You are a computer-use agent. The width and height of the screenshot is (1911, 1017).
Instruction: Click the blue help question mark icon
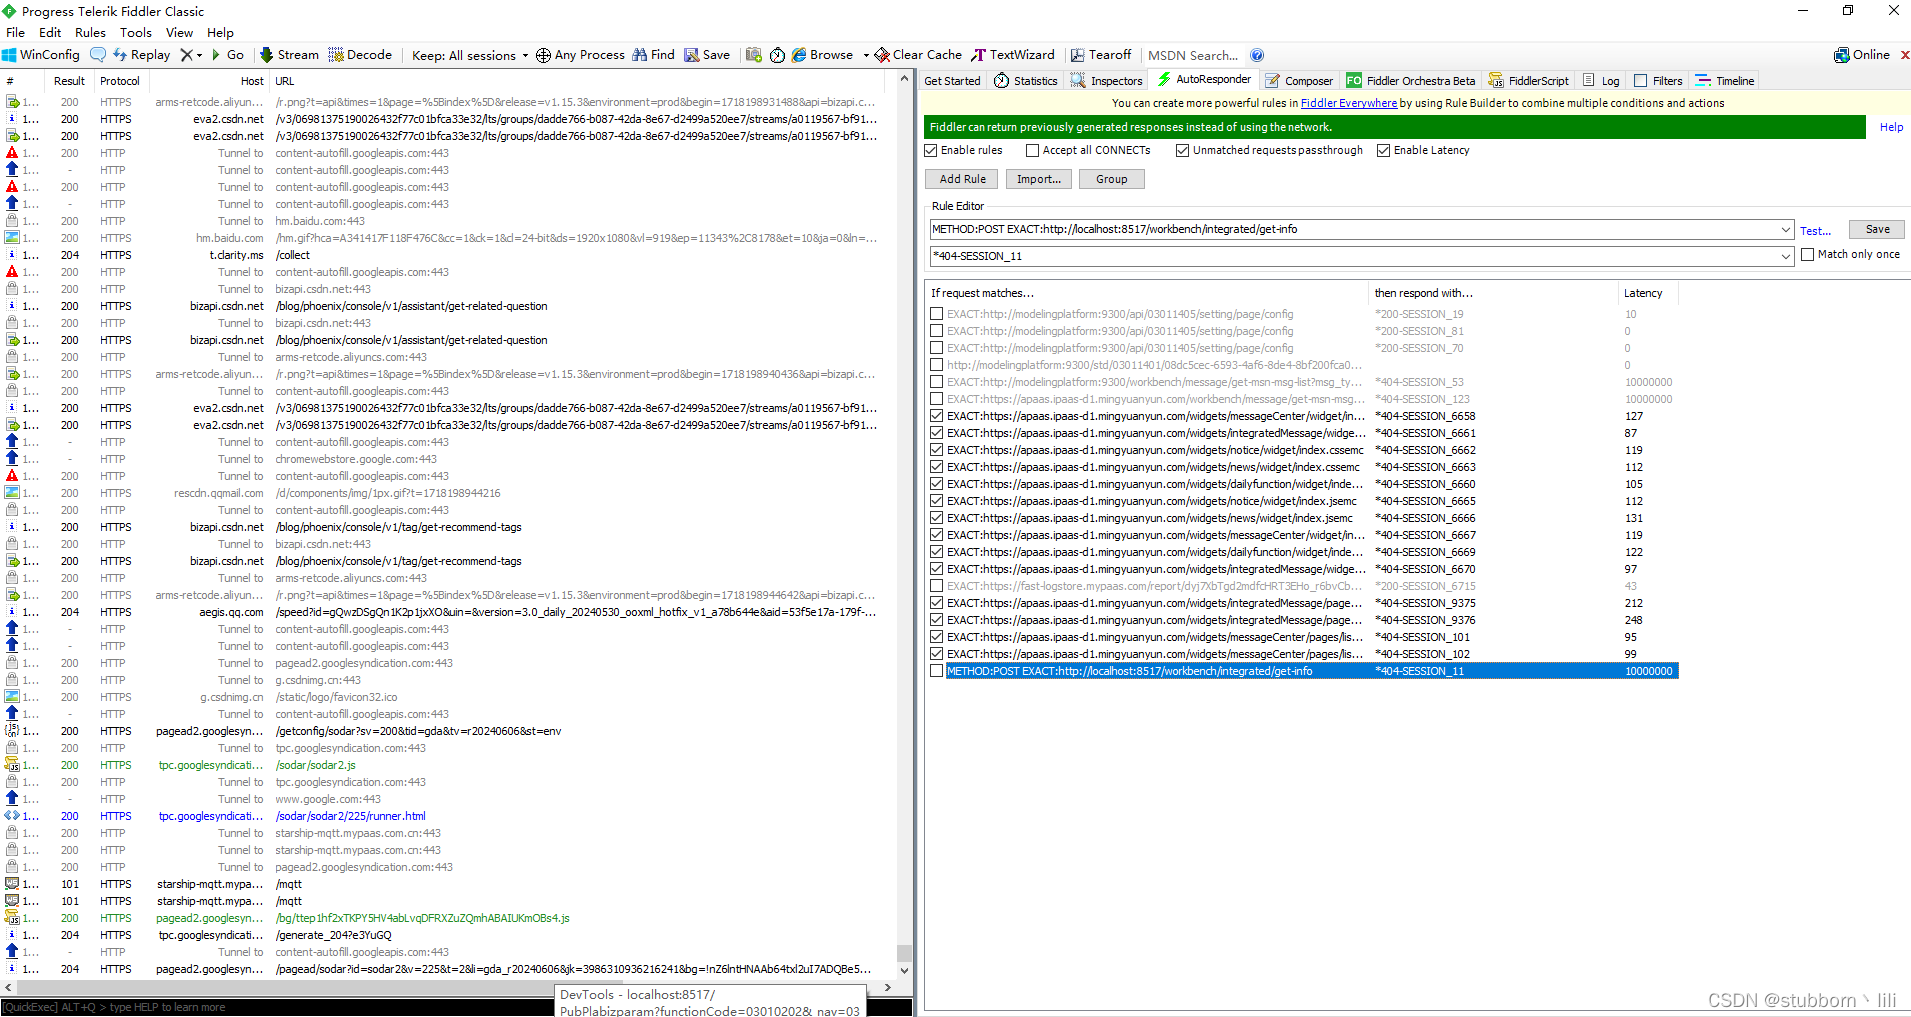pos(1257,55)
